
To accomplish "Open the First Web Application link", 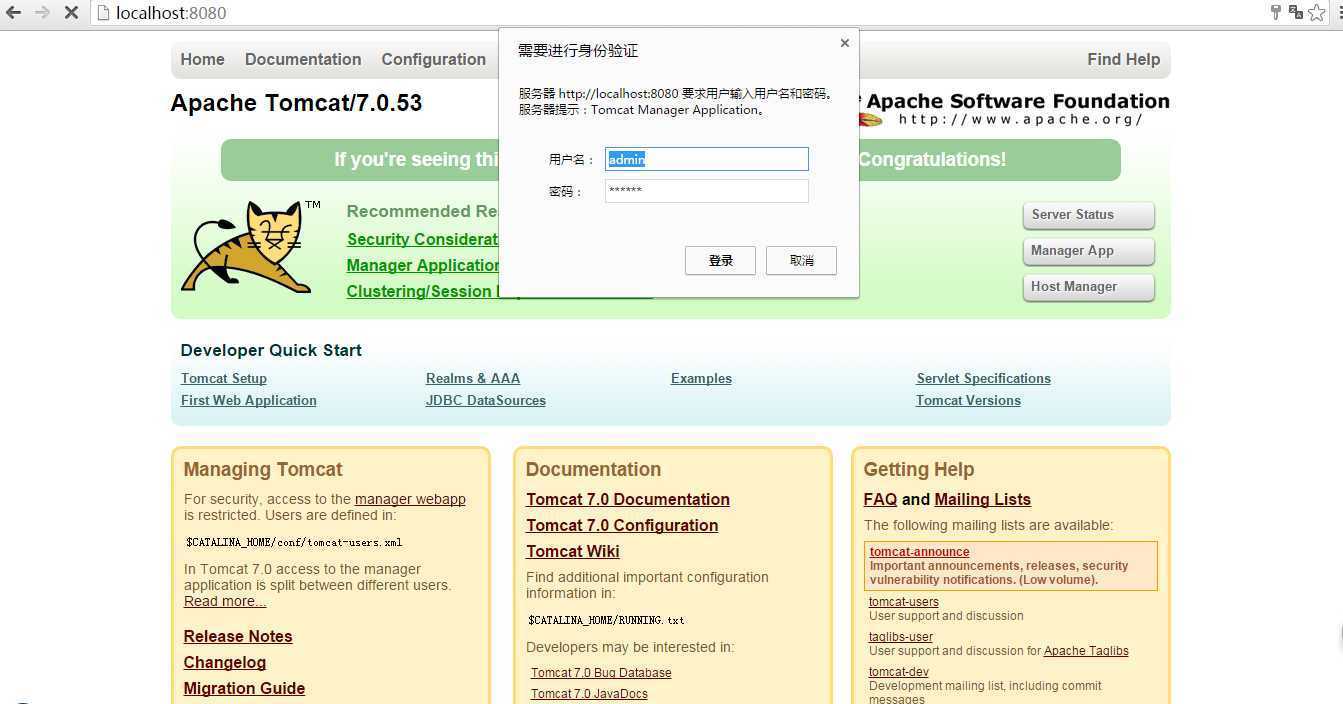I will pyautogui.click(x=249, y=400).
